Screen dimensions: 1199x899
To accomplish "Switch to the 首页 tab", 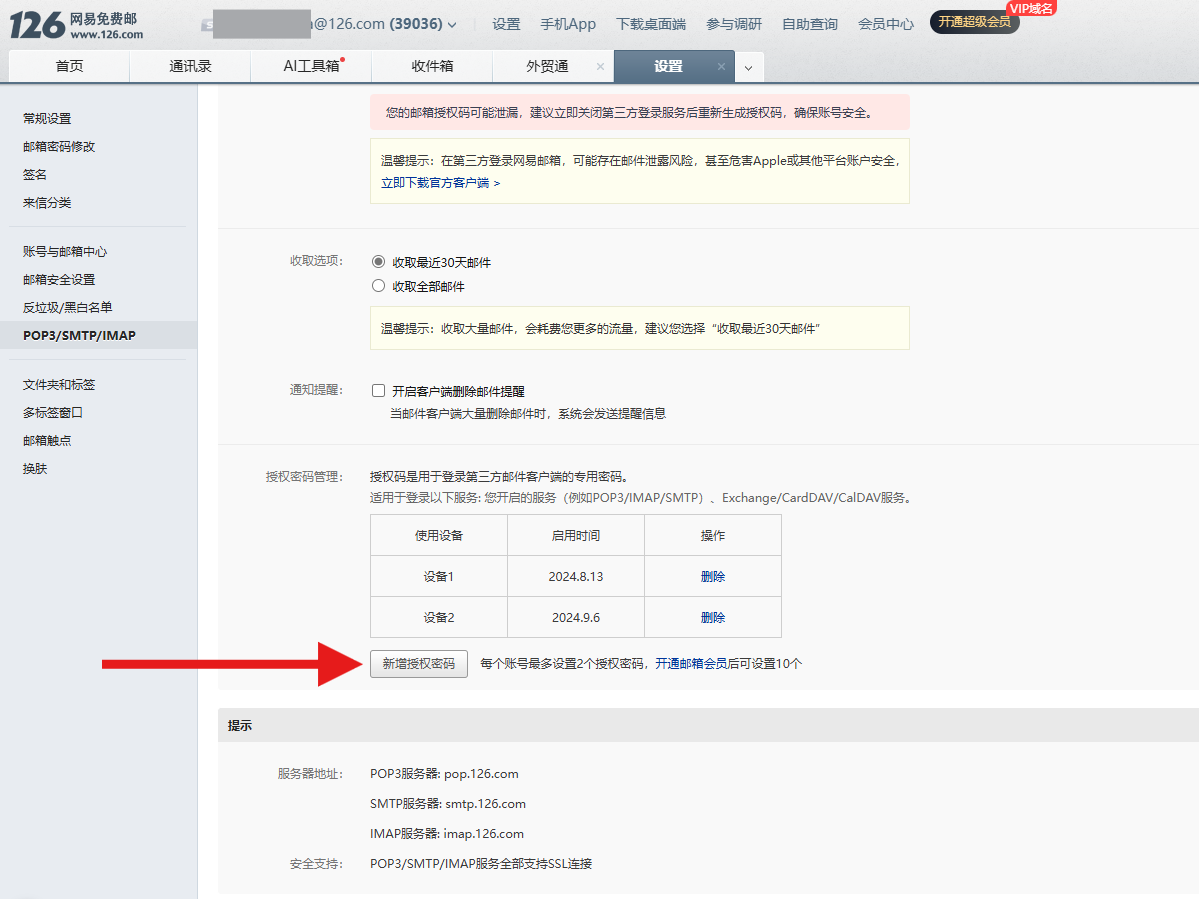I will pos(70,67).
